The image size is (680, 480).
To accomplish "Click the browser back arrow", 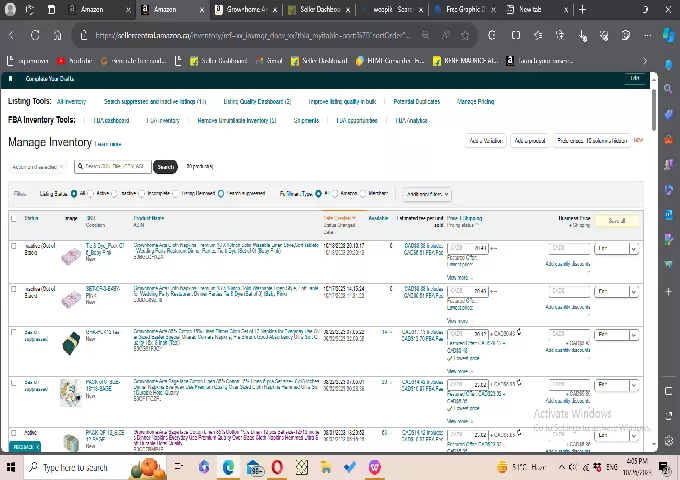I will [12, 35].
